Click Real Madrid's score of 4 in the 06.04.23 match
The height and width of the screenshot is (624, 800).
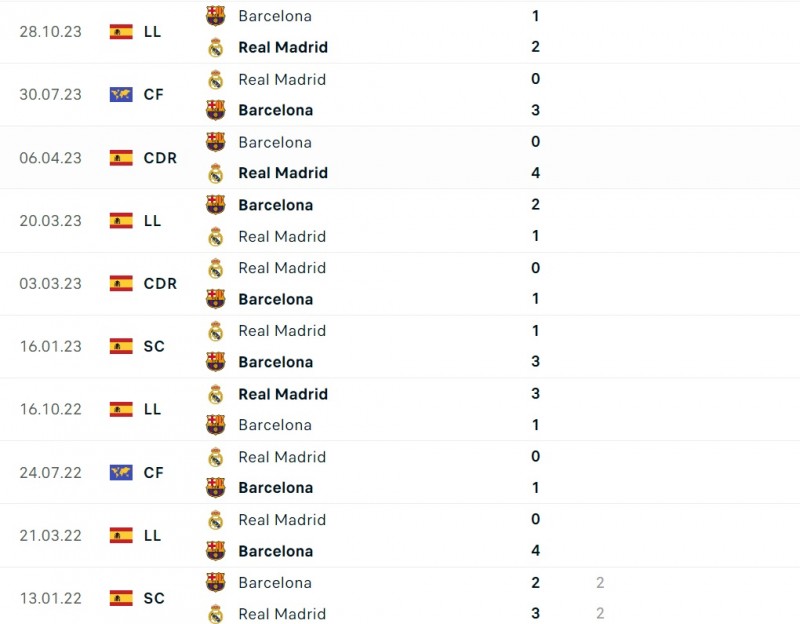536,173
